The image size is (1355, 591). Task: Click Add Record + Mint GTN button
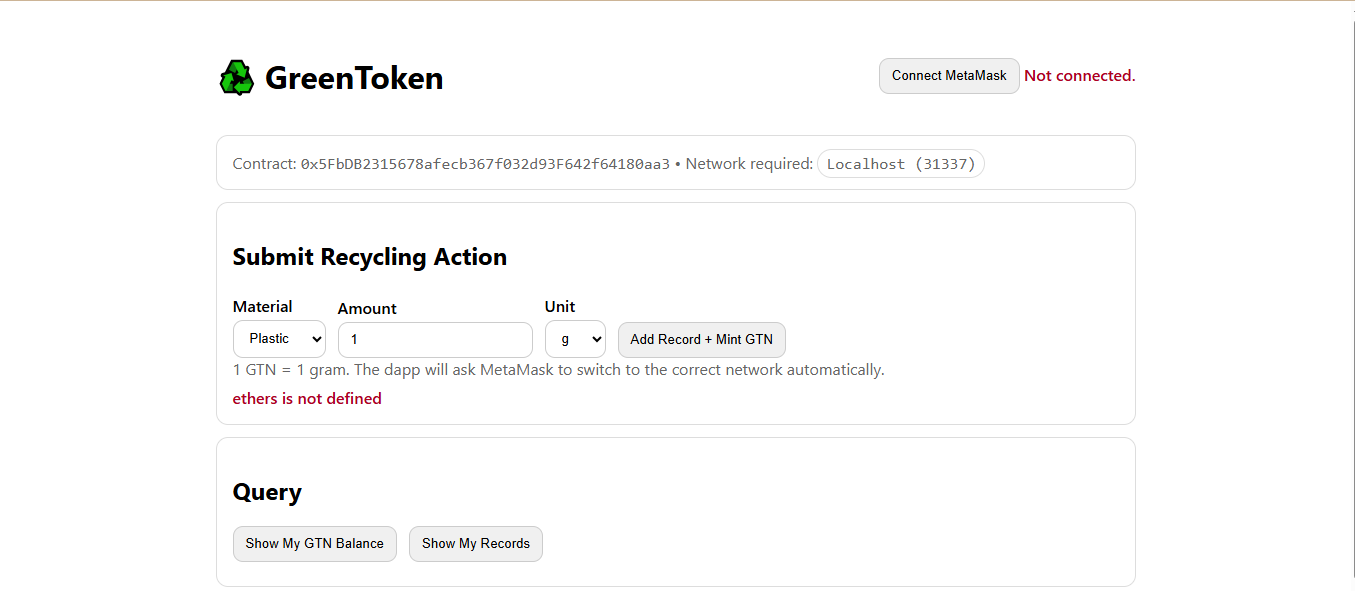pos(702,340)
